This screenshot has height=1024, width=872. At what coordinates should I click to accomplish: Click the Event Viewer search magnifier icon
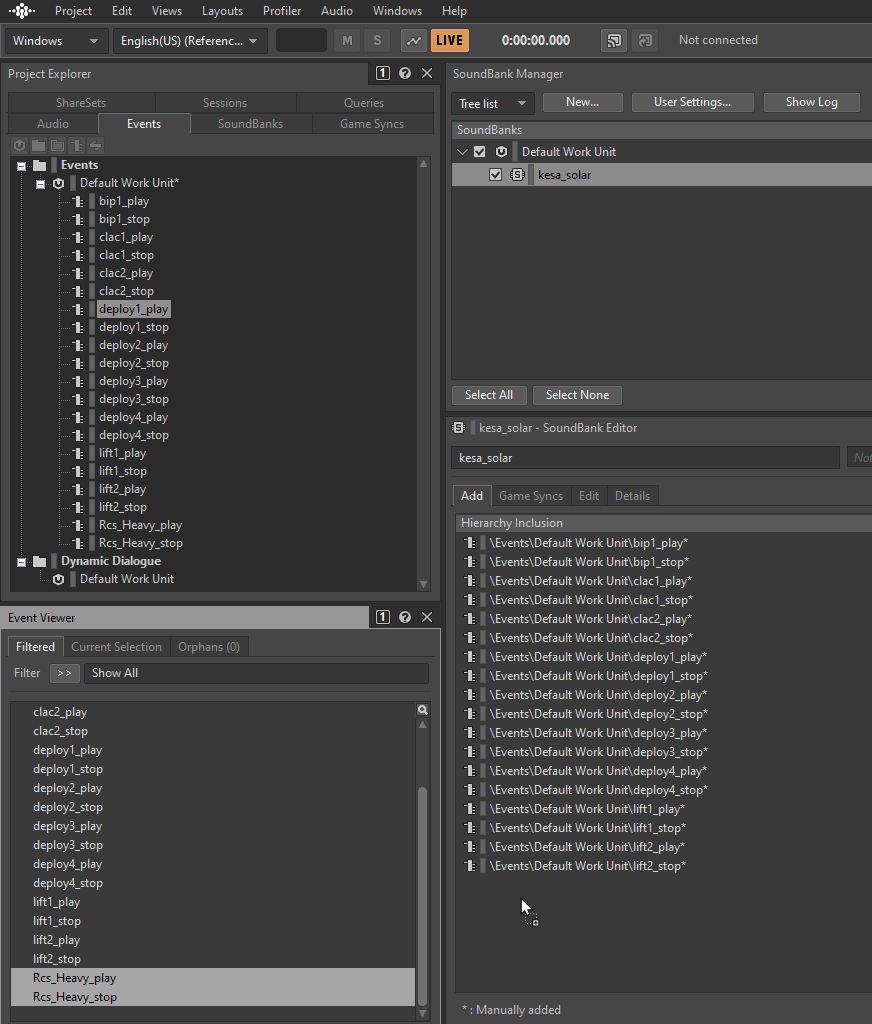coord(423,710)
